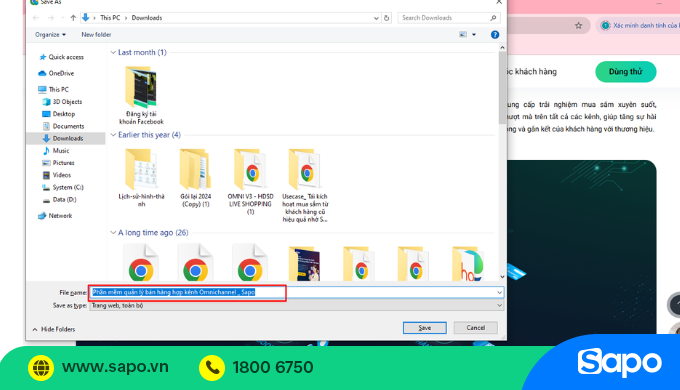Viewport: 680px width, 390px height.
Task: Select third Chrome HTML file in A long time ago
Action: 250,263
